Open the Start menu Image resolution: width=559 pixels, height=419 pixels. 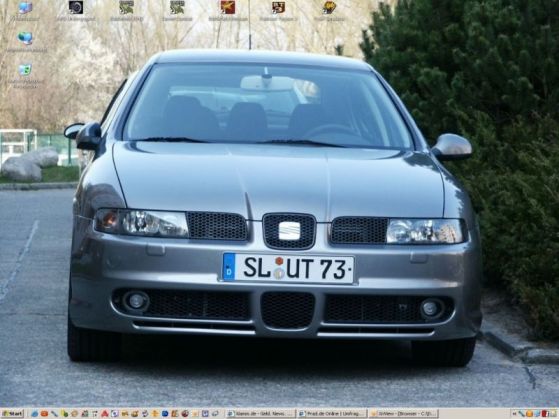[12, 414]
